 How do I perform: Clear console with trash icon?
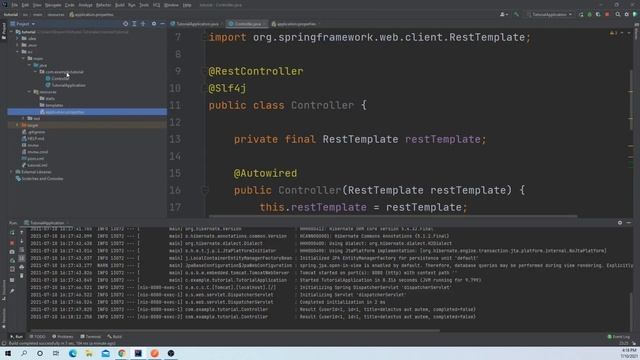(x=22, y=276)
